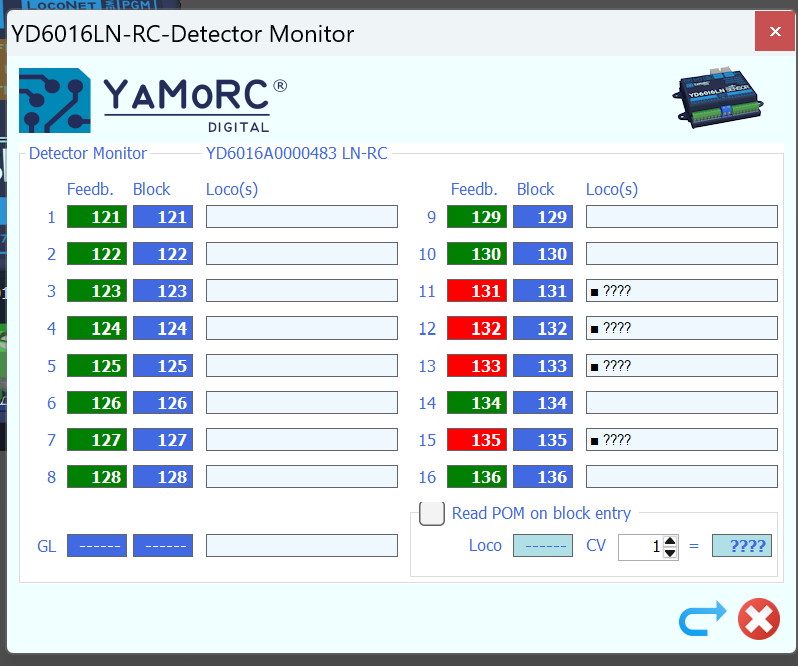Image resolution: width=798 pixels, height=666 pixels.
Task: Click the blue return arrow icon
Action: point(701,621)
